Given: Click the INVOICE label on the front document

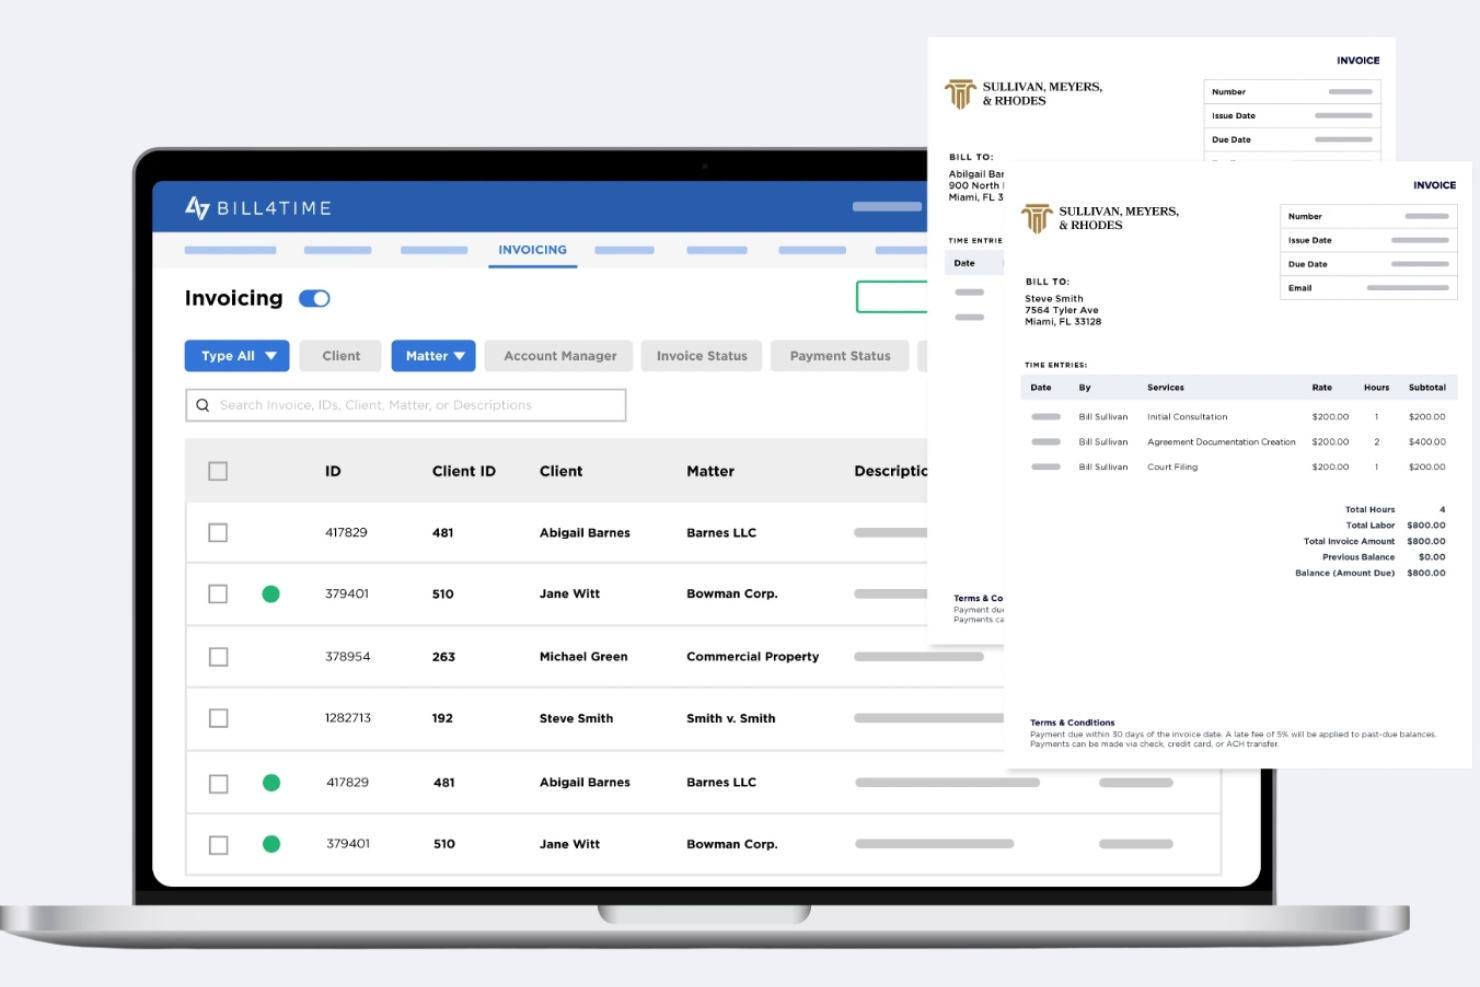Looking at the screenshot, I should pos(1434,185).
